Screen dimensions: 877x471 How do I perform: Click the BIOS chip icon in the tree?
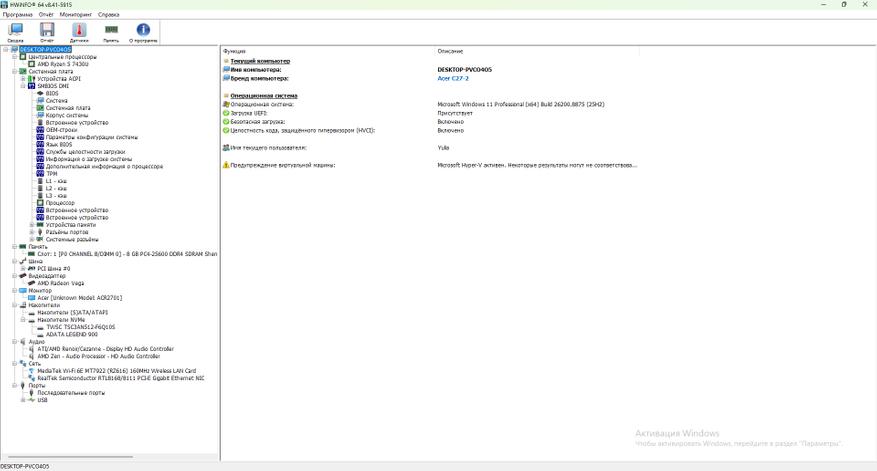40,93
